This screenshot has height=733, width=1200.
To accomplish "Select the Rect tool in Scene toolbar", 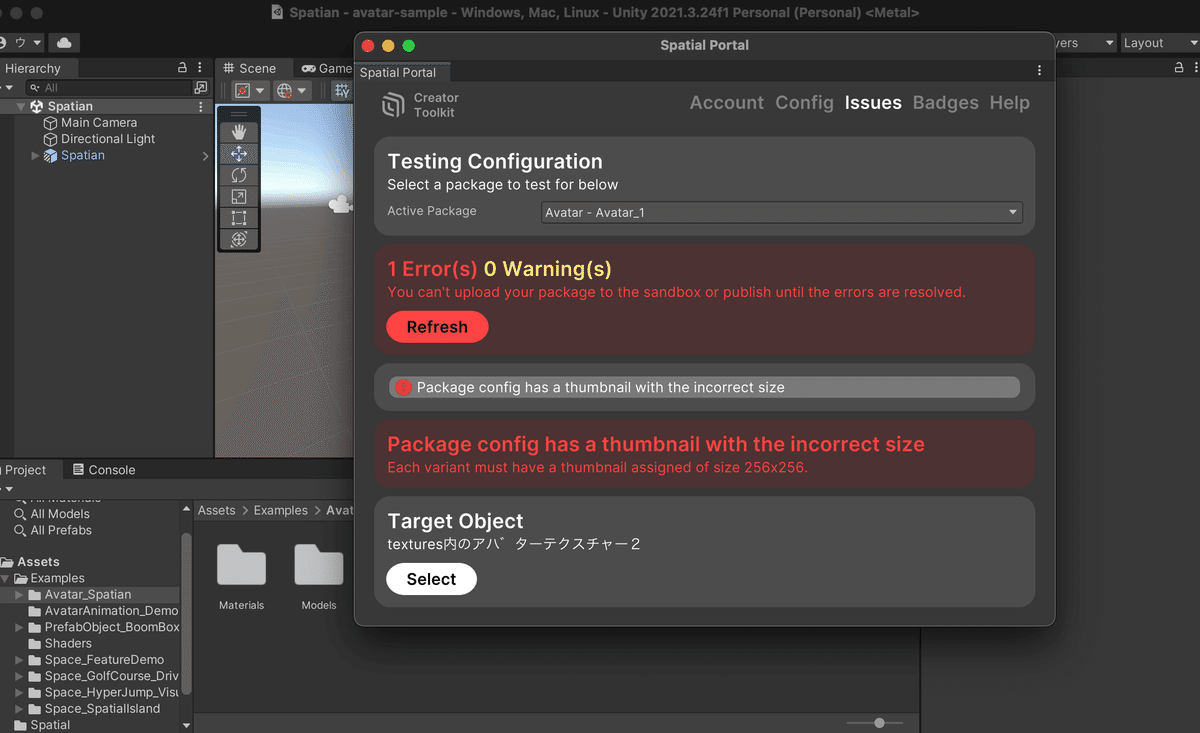I will click(239, 218).
